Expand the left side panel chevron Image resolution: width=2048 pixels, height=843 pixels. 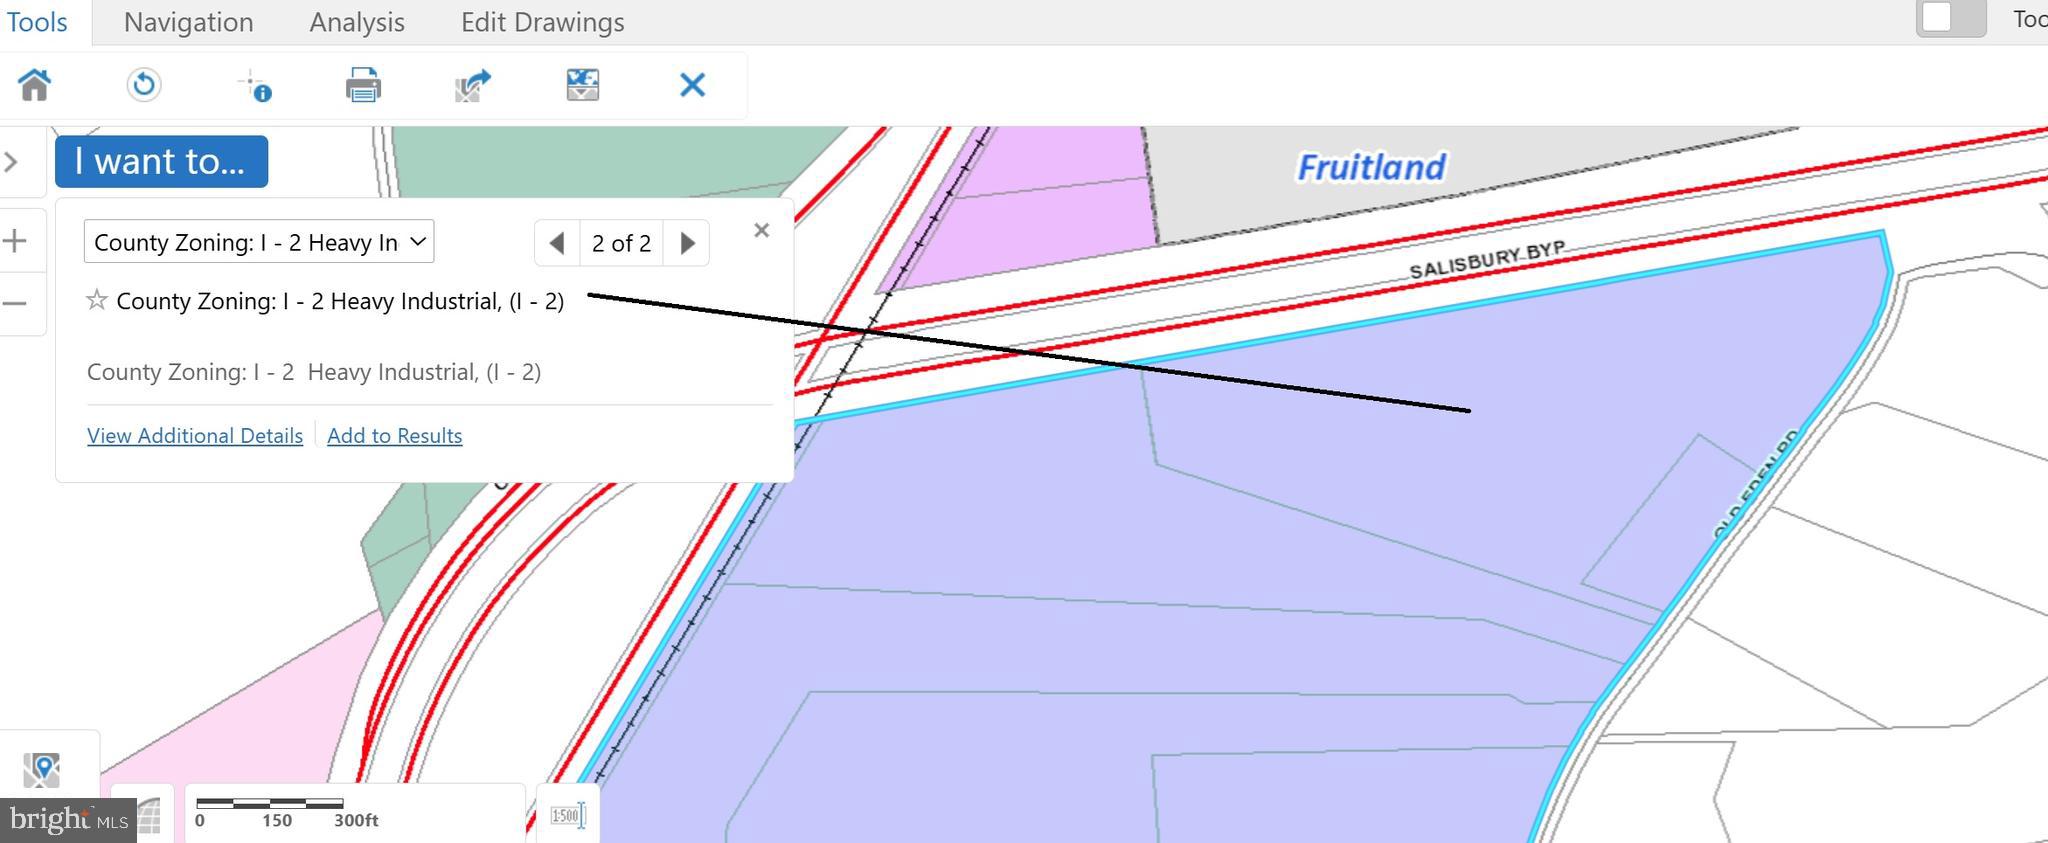click(x=12, y=162)
